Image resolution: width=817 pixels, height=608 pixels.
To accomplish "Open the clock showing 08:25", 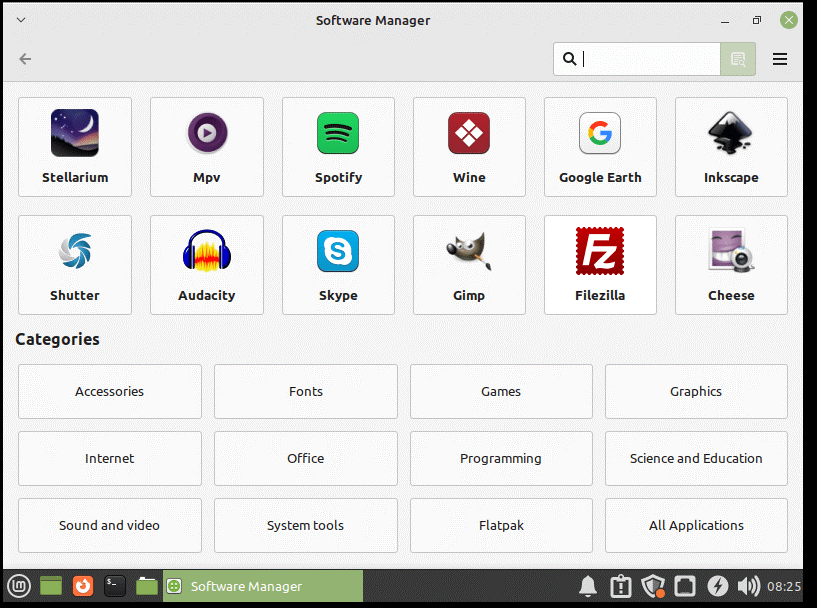I will click(784, 586).
